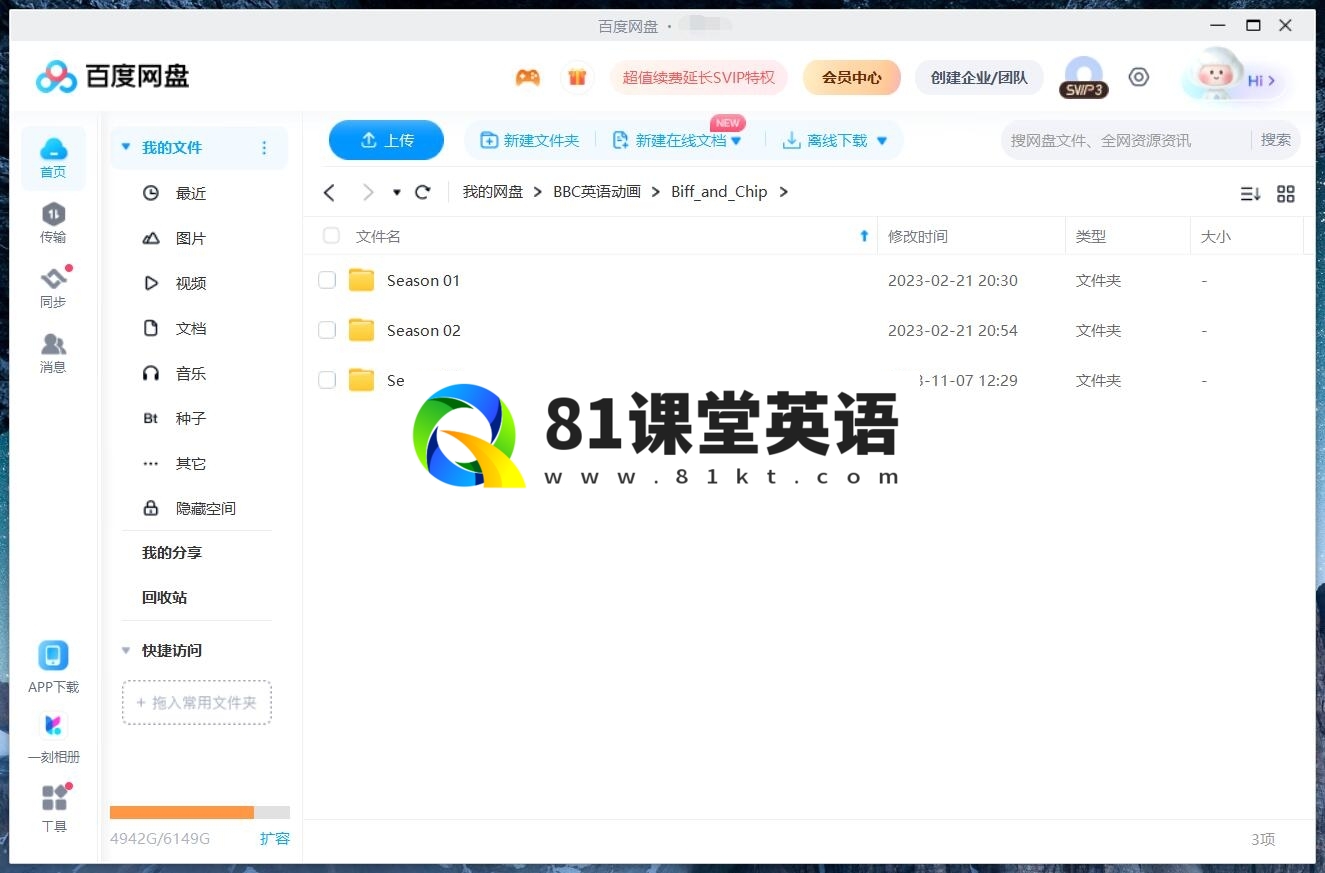Click APP下载 icon
This screenshot has width=1325, height=873.
(x=53, y=656)
